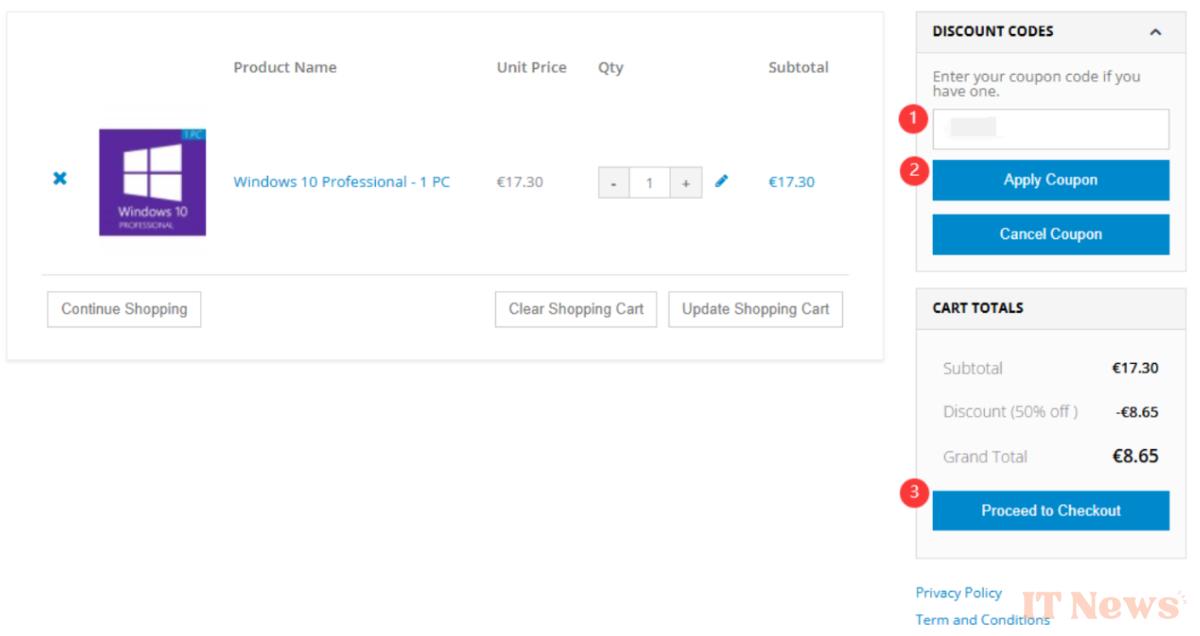Click the coupon code input field

1051,129
